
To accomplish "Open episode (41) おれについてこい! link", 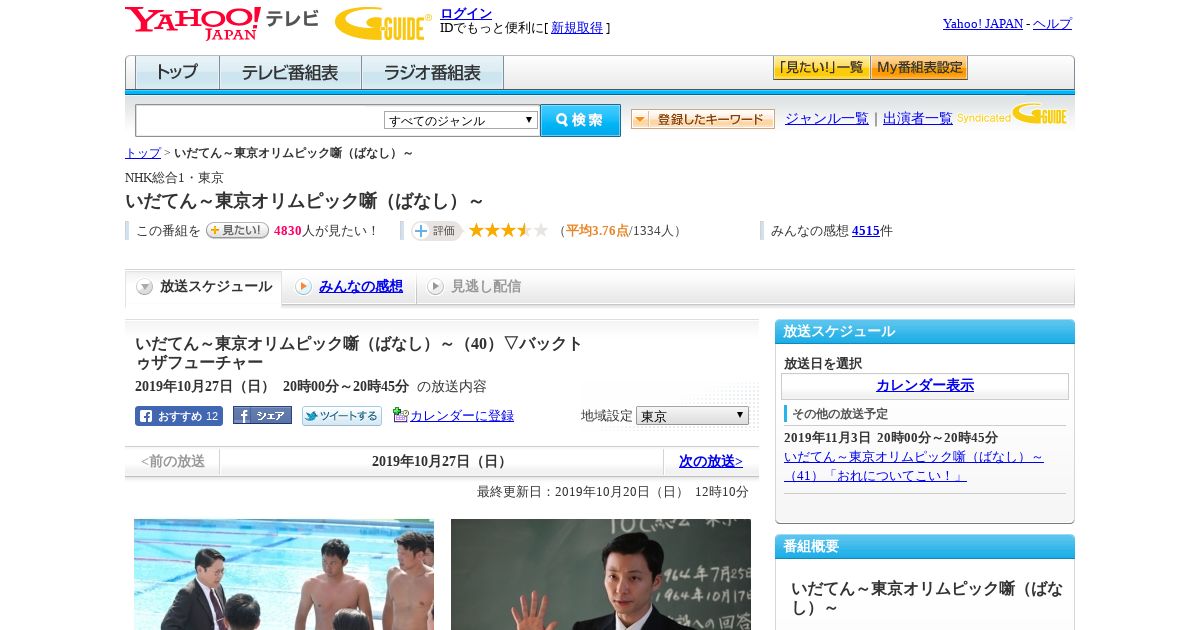I will (x=914, y=466).
